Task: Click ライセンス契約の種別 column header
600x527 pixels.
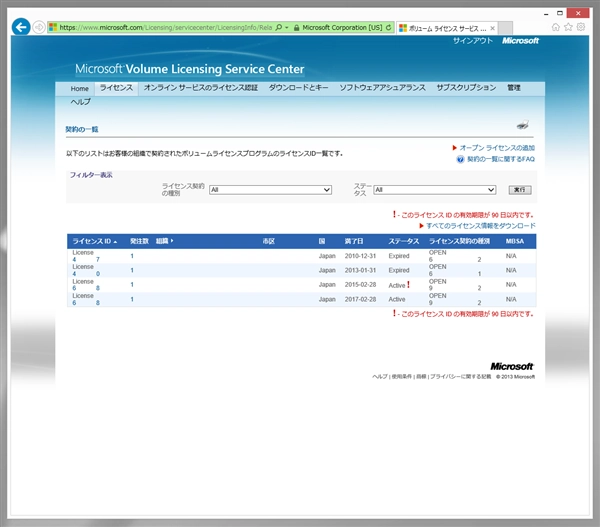Action: (x=459, y=241)
